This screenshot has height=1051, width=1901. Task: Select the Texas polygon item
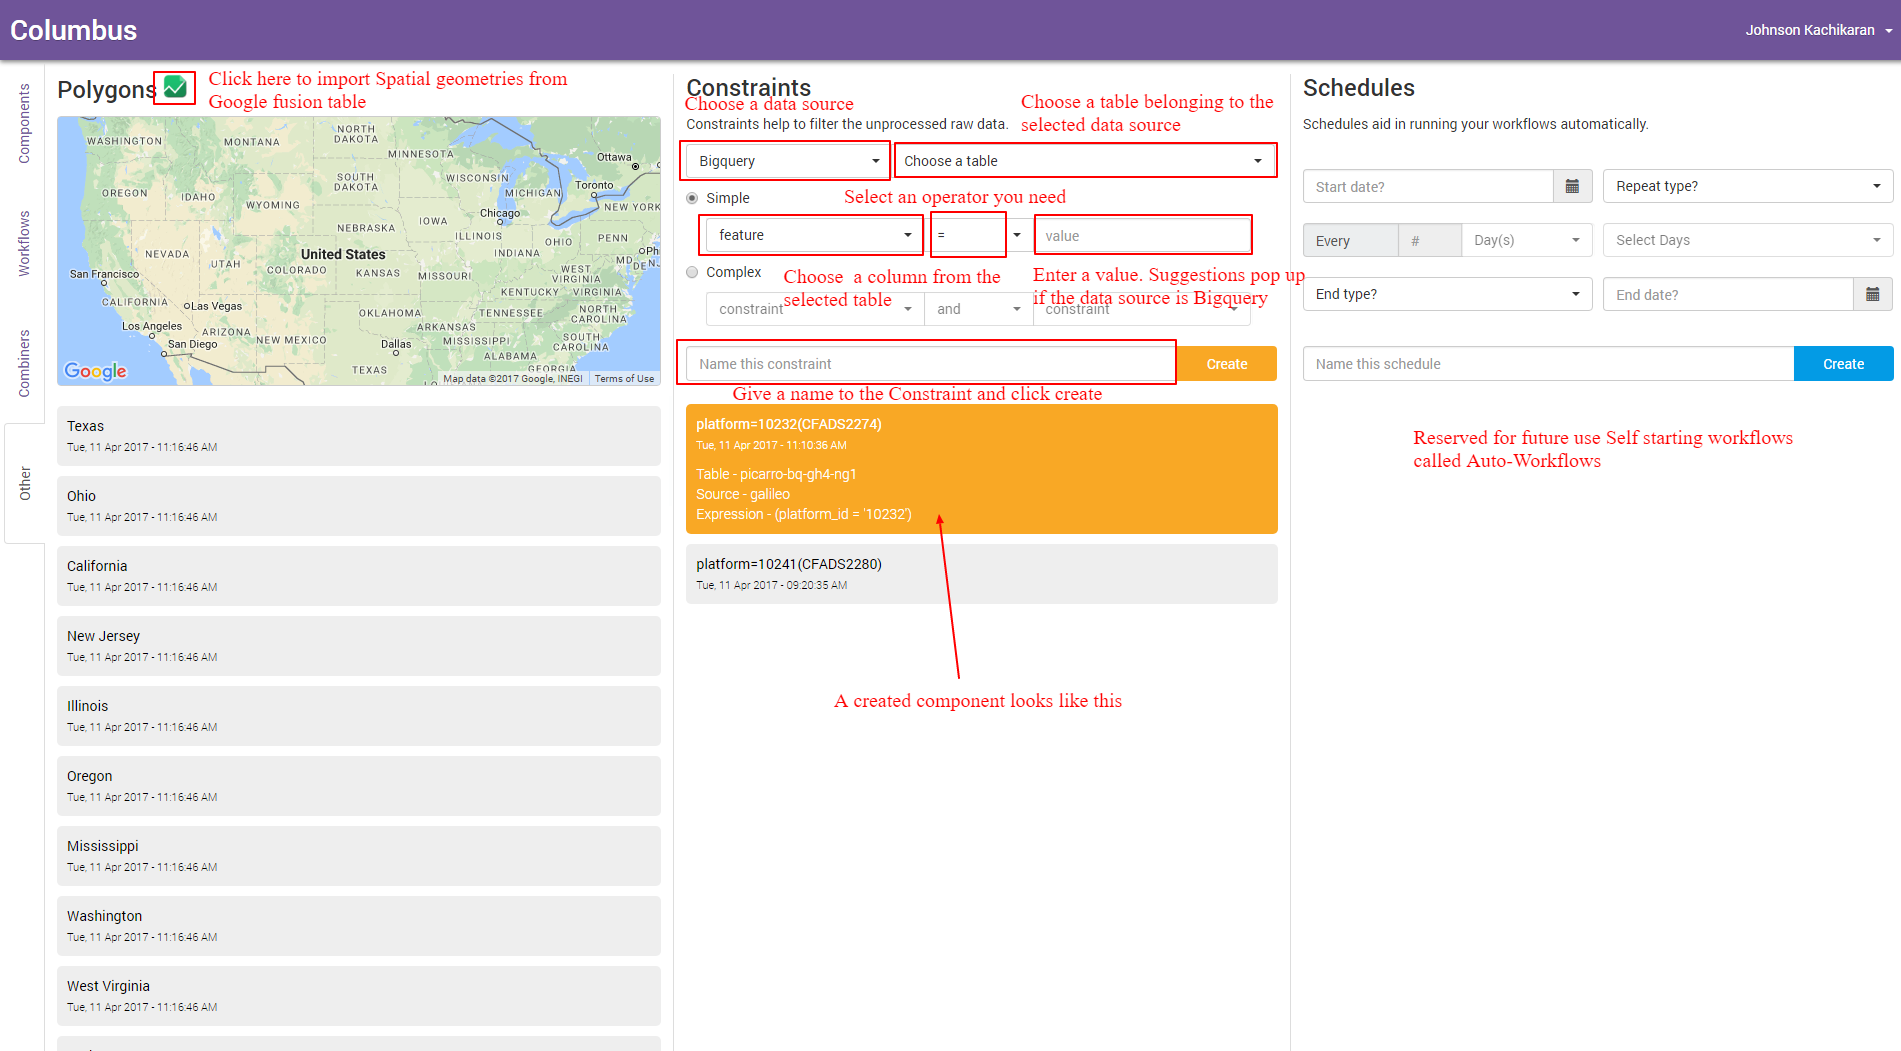[x=359, y=436]
